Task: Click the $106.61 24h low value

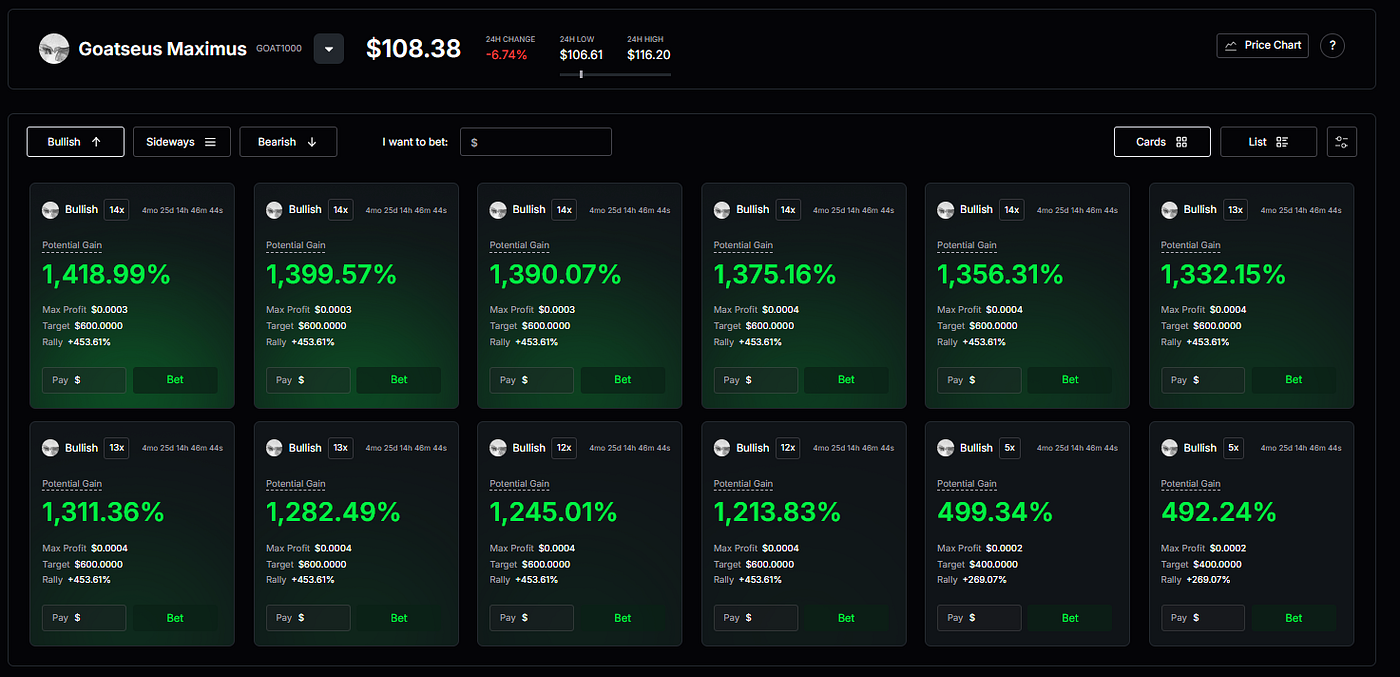Action: (581, 55)
